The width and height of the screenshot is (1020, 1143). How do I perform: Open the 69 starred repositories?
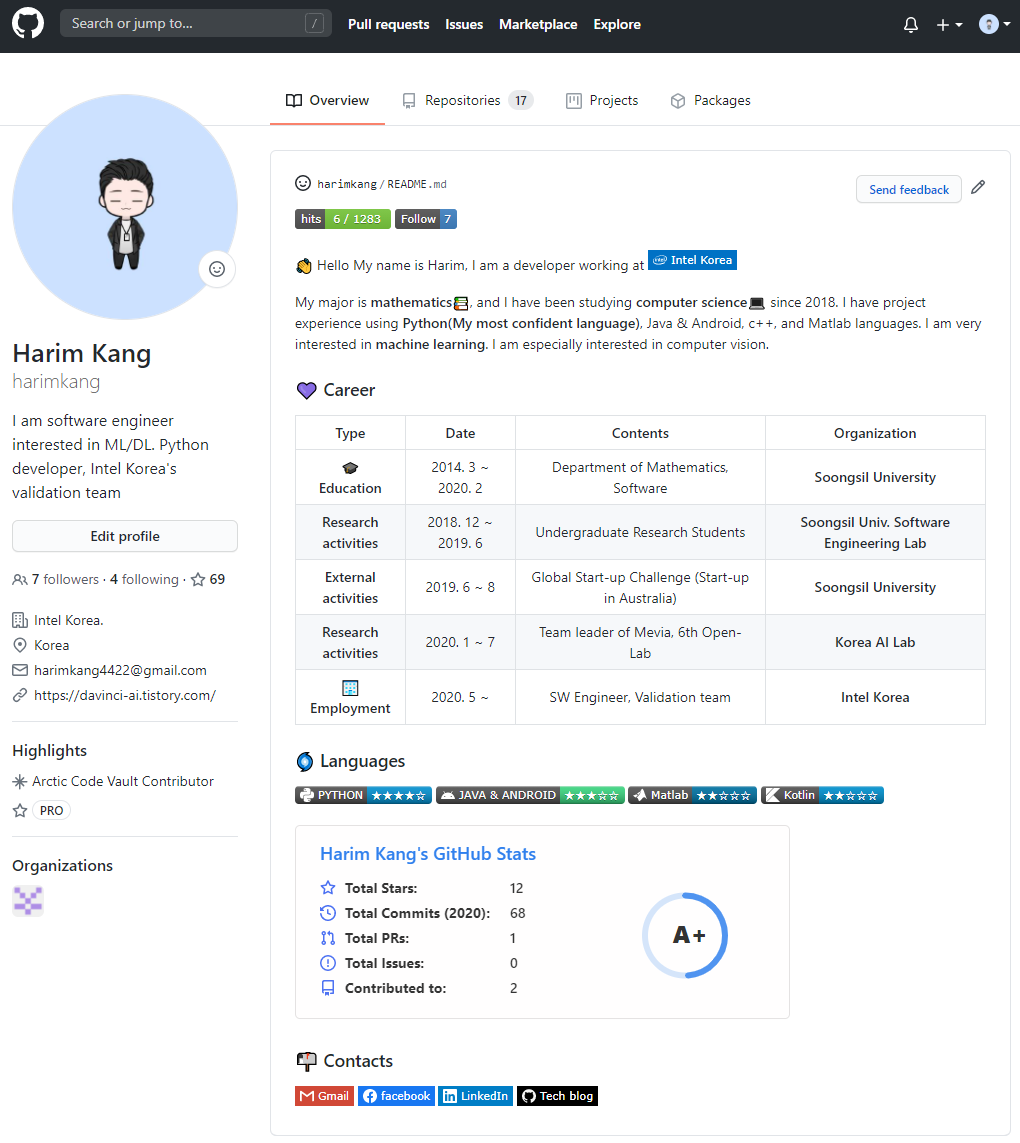(x=208, y=580)
